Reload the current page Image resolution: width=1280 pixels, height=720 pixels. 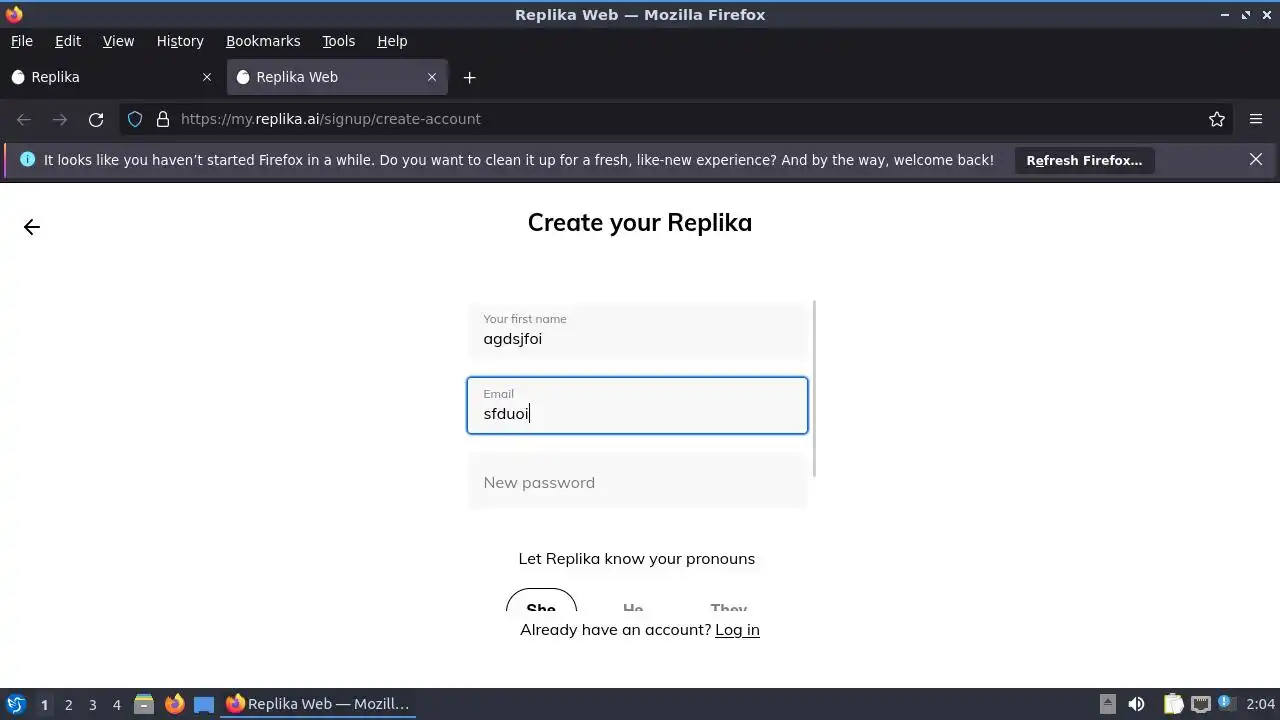[x=96, y=119]
